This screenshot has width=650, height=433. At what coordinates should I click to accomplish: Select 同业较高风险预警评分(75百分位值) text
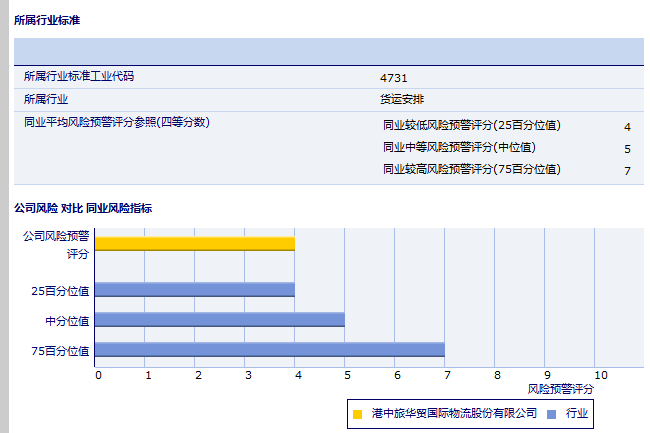(471, 170)
